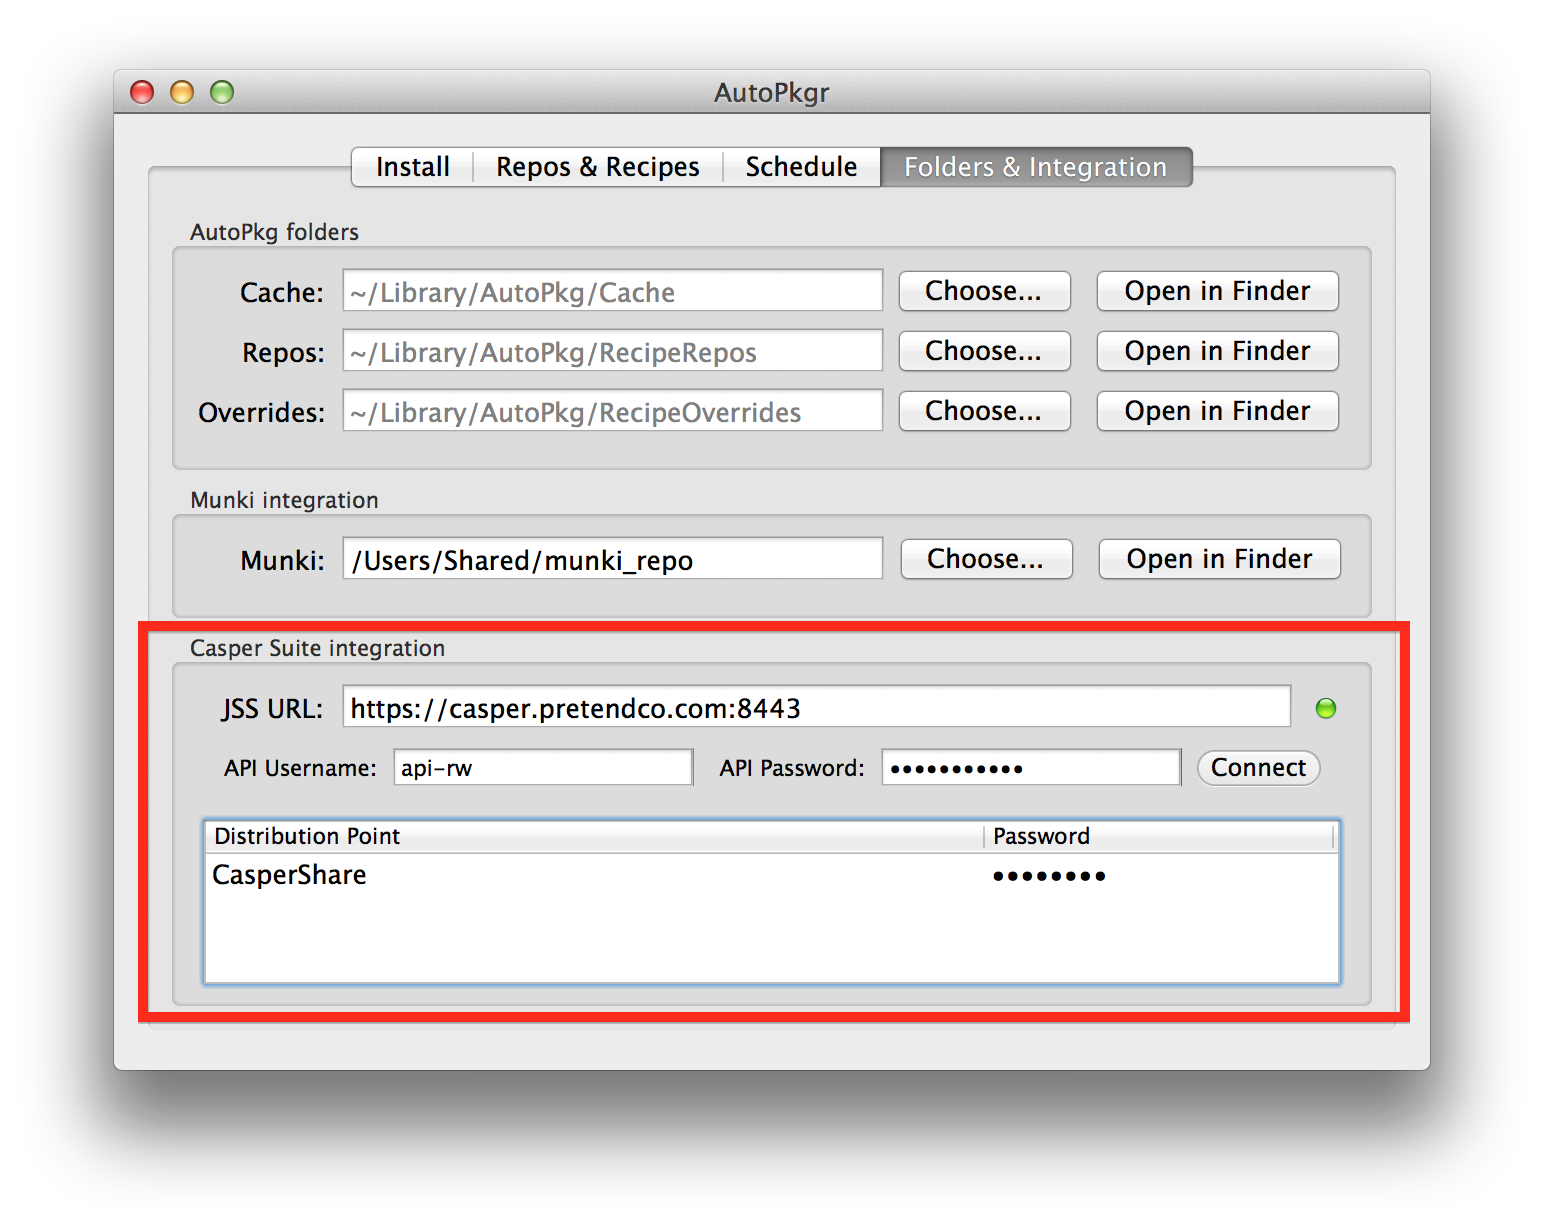
Task: Sort by Distribution Point column header
Action: [594, 836]
